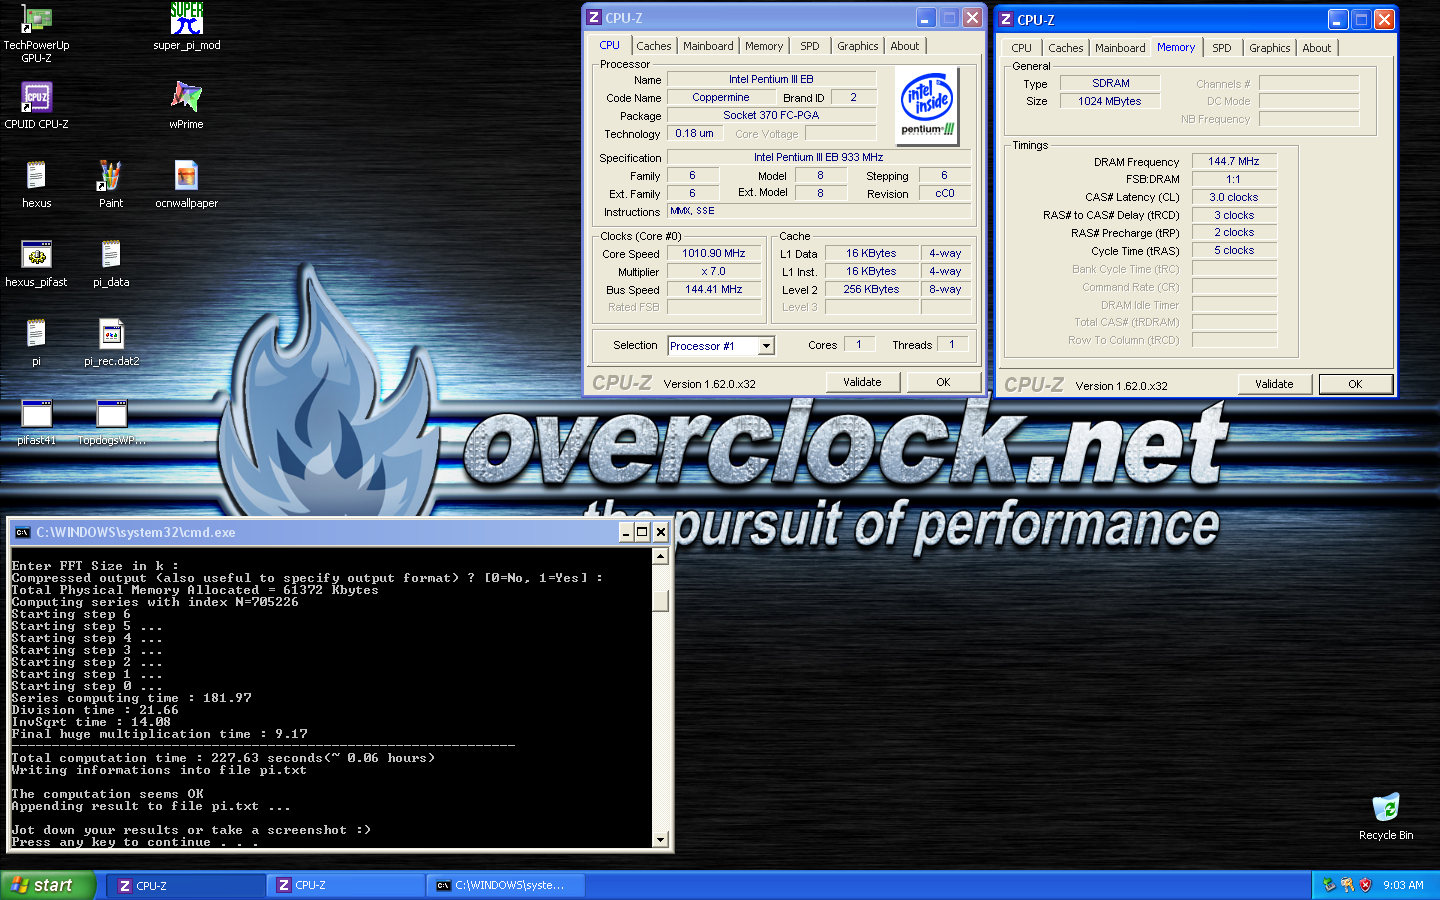This screenshot has height=900, width=1440.
Task: Click the right CPU-Z window title icon
Action: (1006, 19)
